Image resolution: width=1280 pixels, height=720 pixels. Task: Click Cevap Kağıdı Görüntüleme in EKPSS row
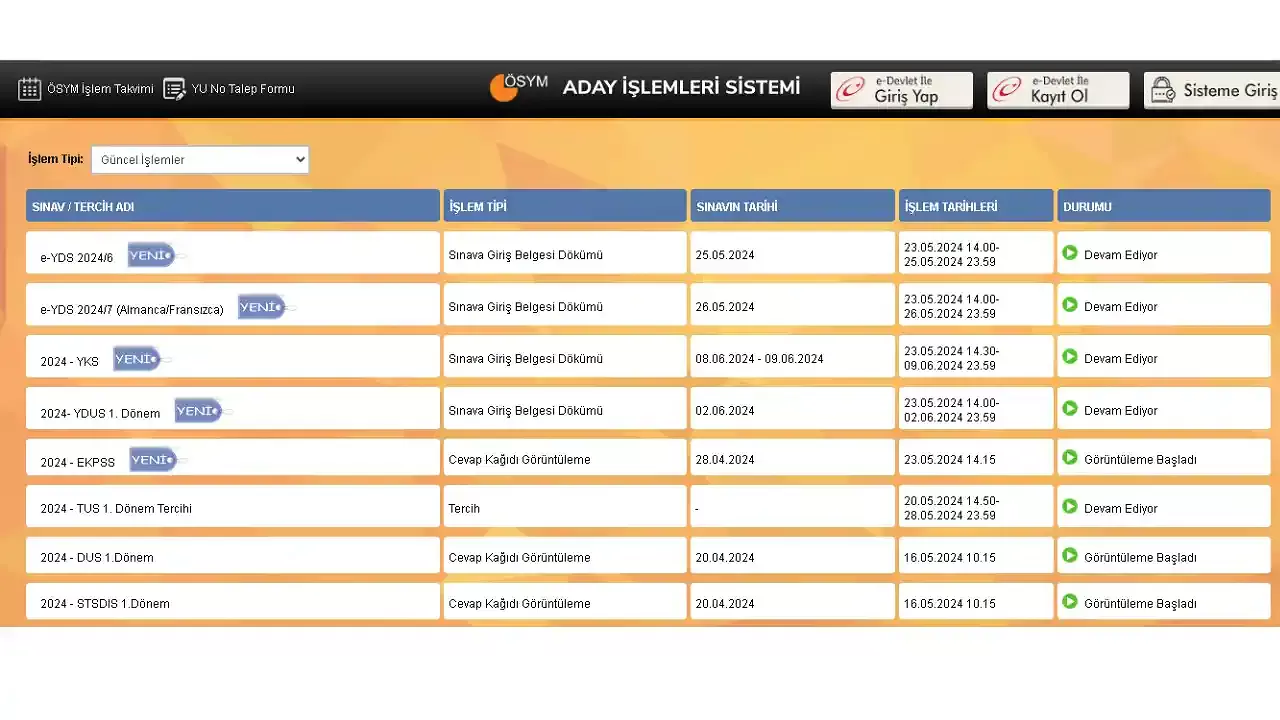[x=520, y=460]
